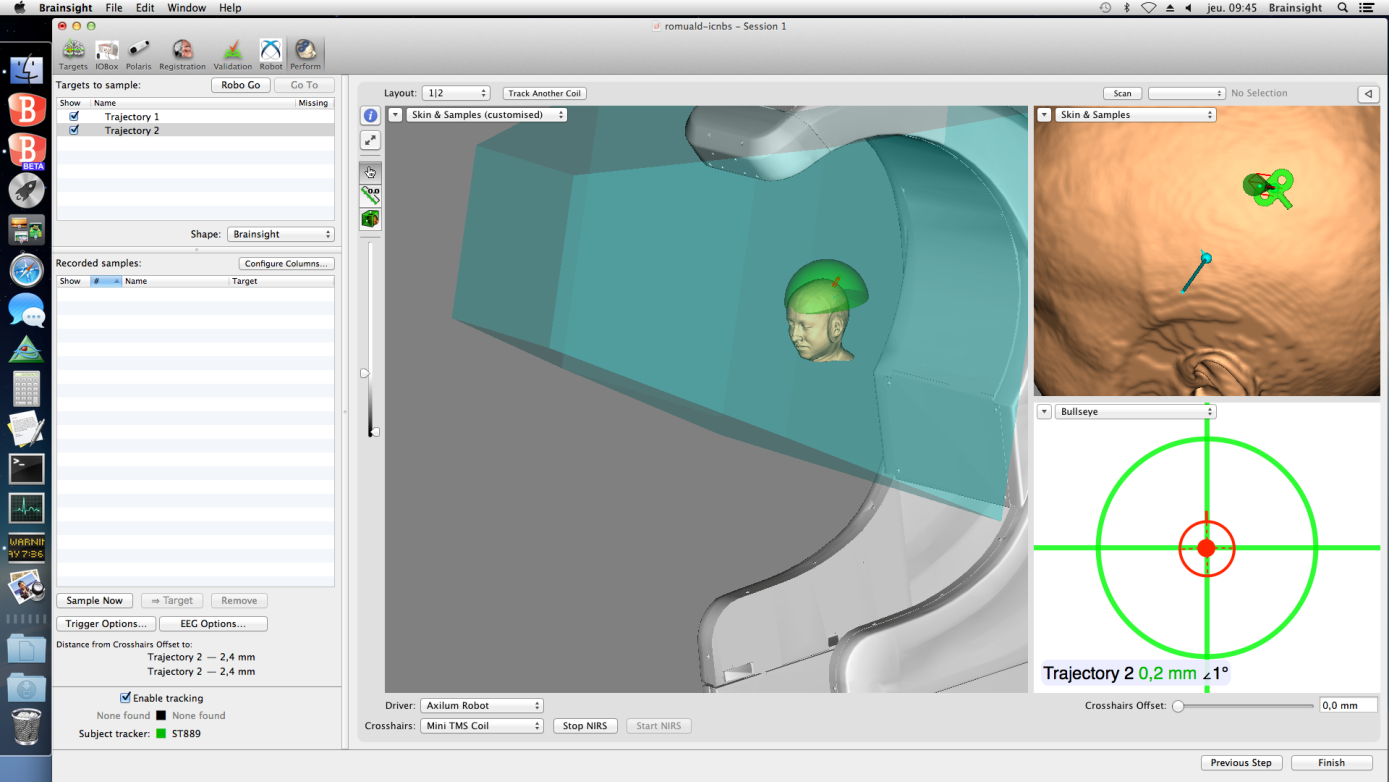This screenshot has height=782, width=1389.
Task: Toggle the Enable tracking checkbox
Action: click(x=125, y=698)
